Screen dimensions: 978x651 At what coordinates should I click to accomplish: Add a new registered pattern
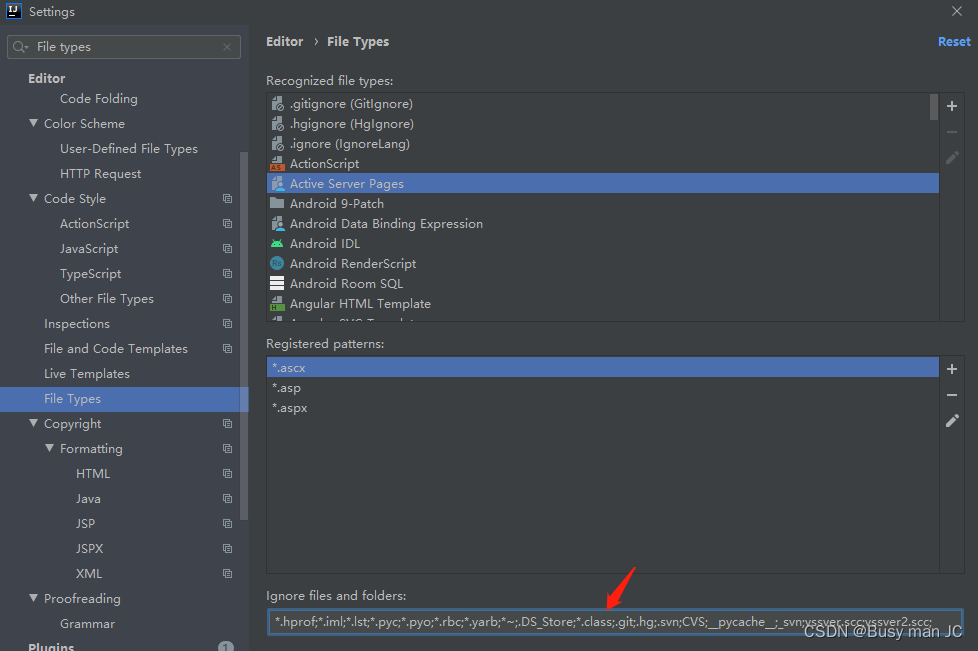pos(951,369)
